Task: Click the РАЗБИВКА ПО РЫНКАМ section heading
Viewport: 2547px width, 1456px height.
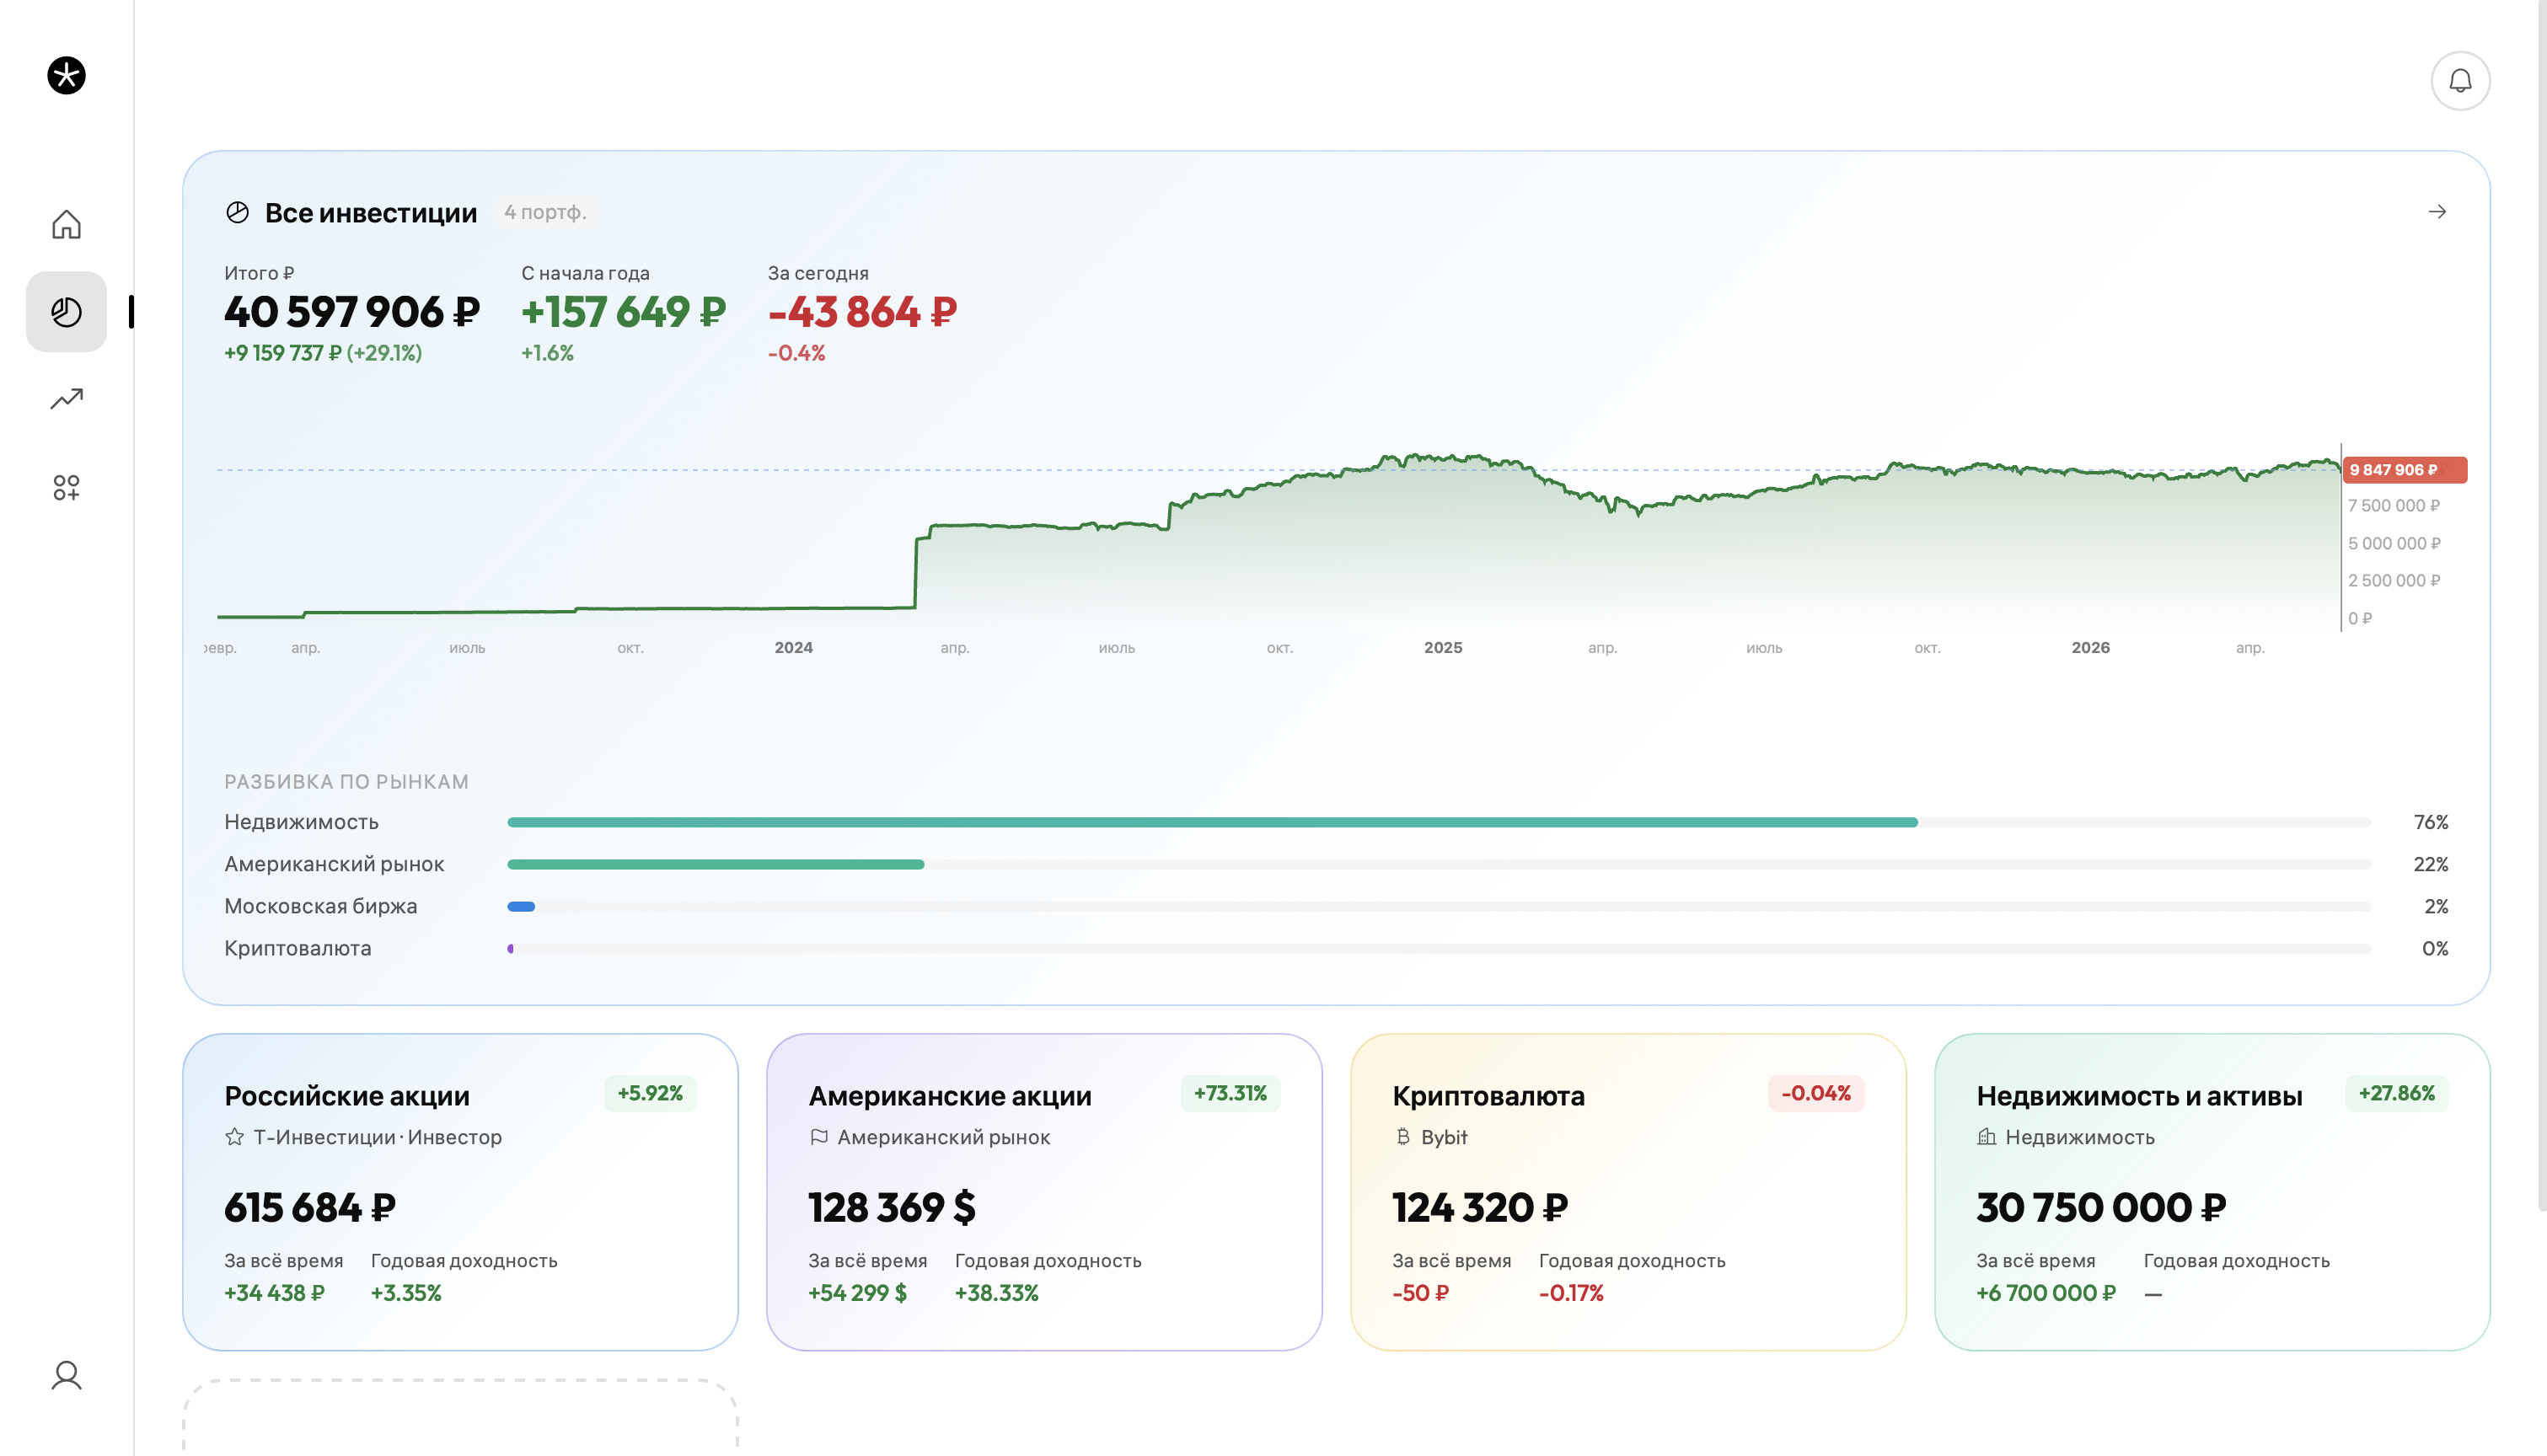Action: 346,782
